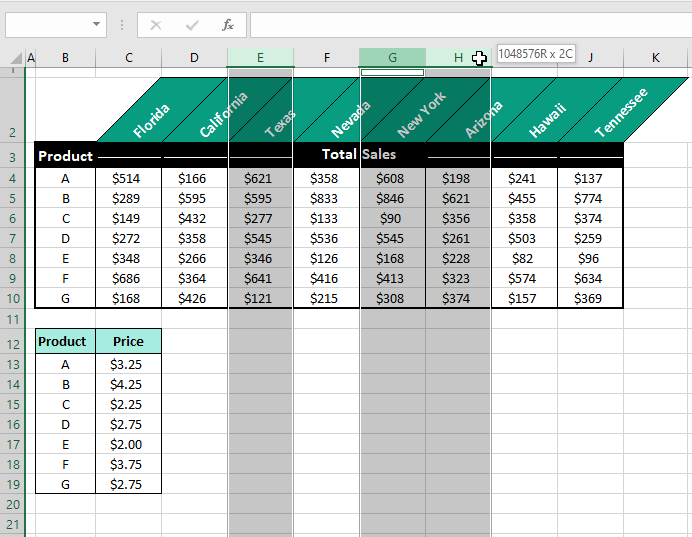Click price cell $3.75

(128, 465)
